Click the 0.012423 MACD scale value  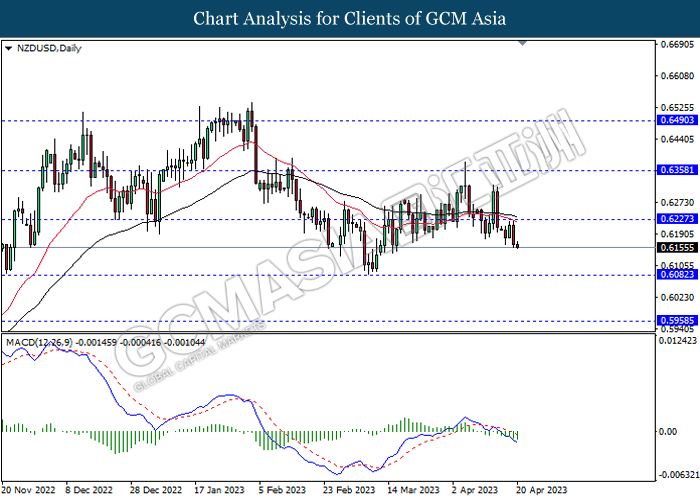click(x=677, y=341)
